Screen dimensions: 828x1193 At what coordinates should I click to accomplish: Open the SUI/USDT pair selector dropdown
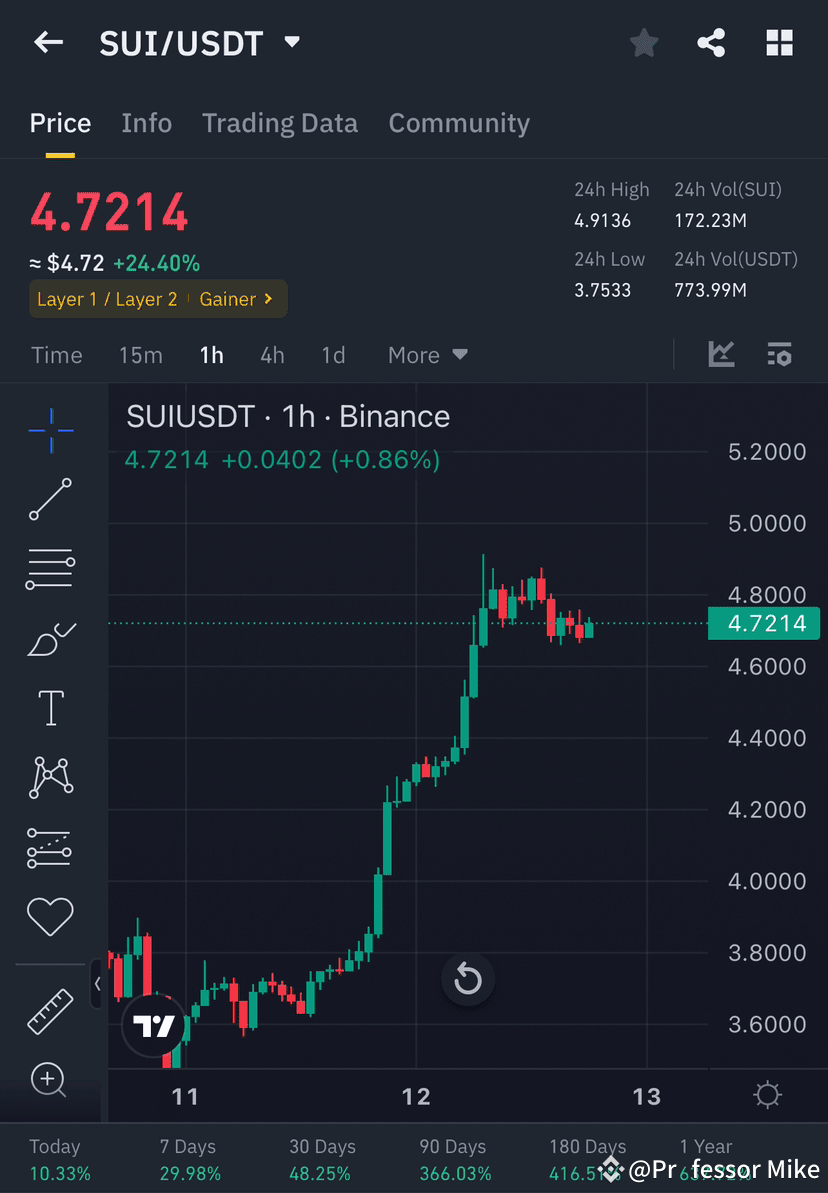pos(290,42)
